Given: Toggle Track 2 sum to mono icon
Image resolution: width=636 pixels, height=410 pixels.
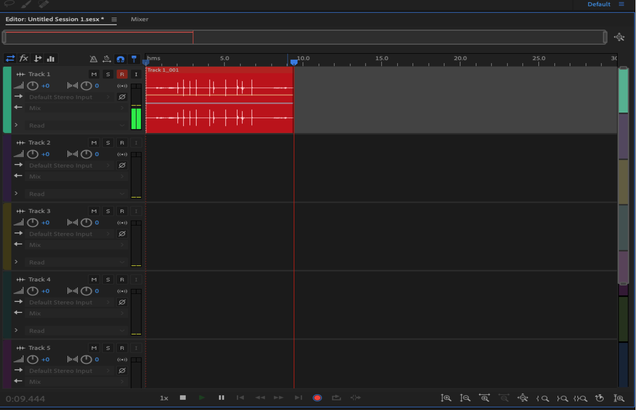Looking at the screenshot, I should click(x=122, y=155).
